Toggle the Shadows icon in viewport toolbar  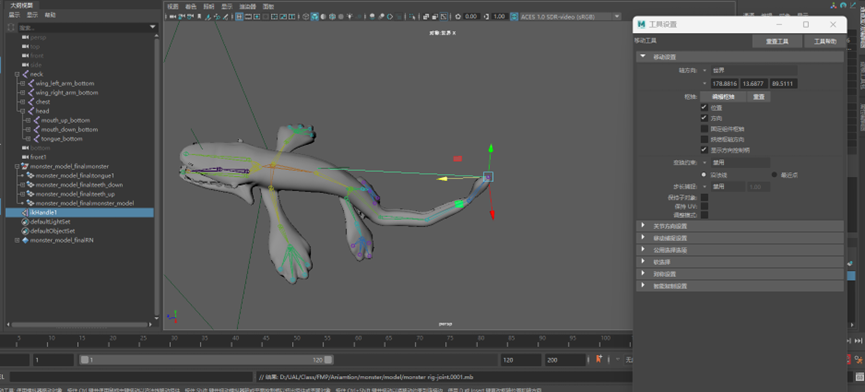pyautogui.click(x=359, y=17)
